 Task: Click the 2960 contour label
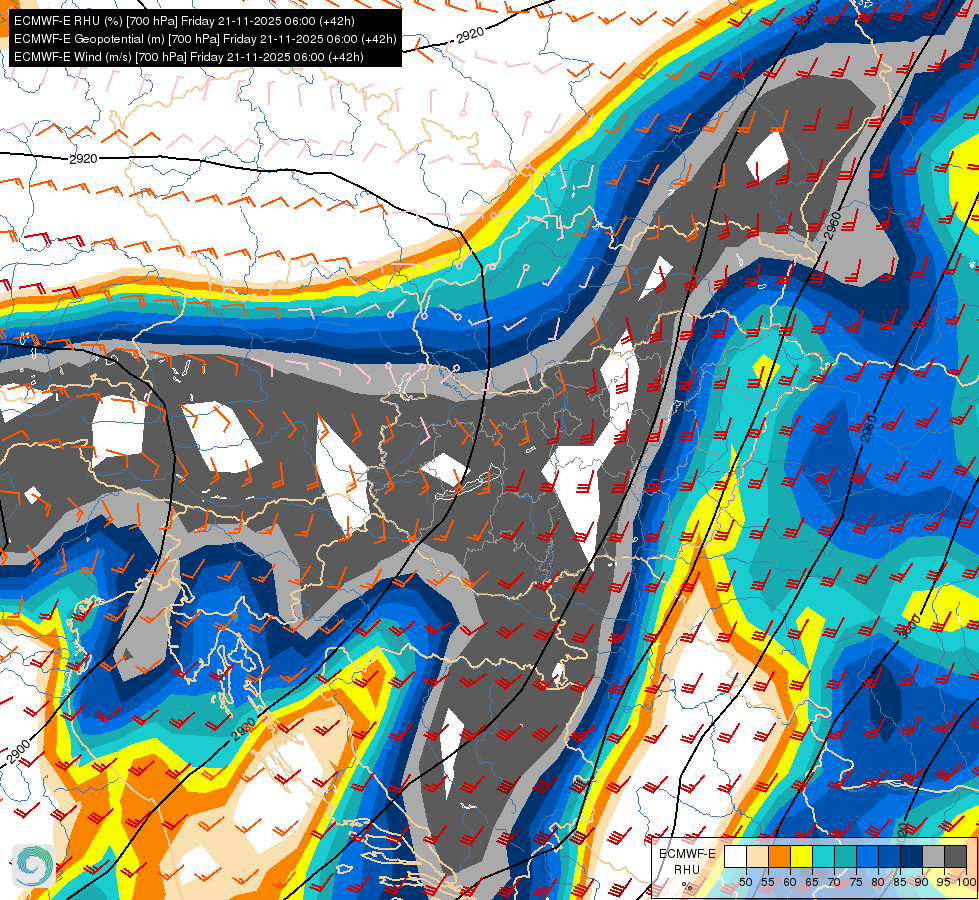pyautogui.click(x=832, y=226)
